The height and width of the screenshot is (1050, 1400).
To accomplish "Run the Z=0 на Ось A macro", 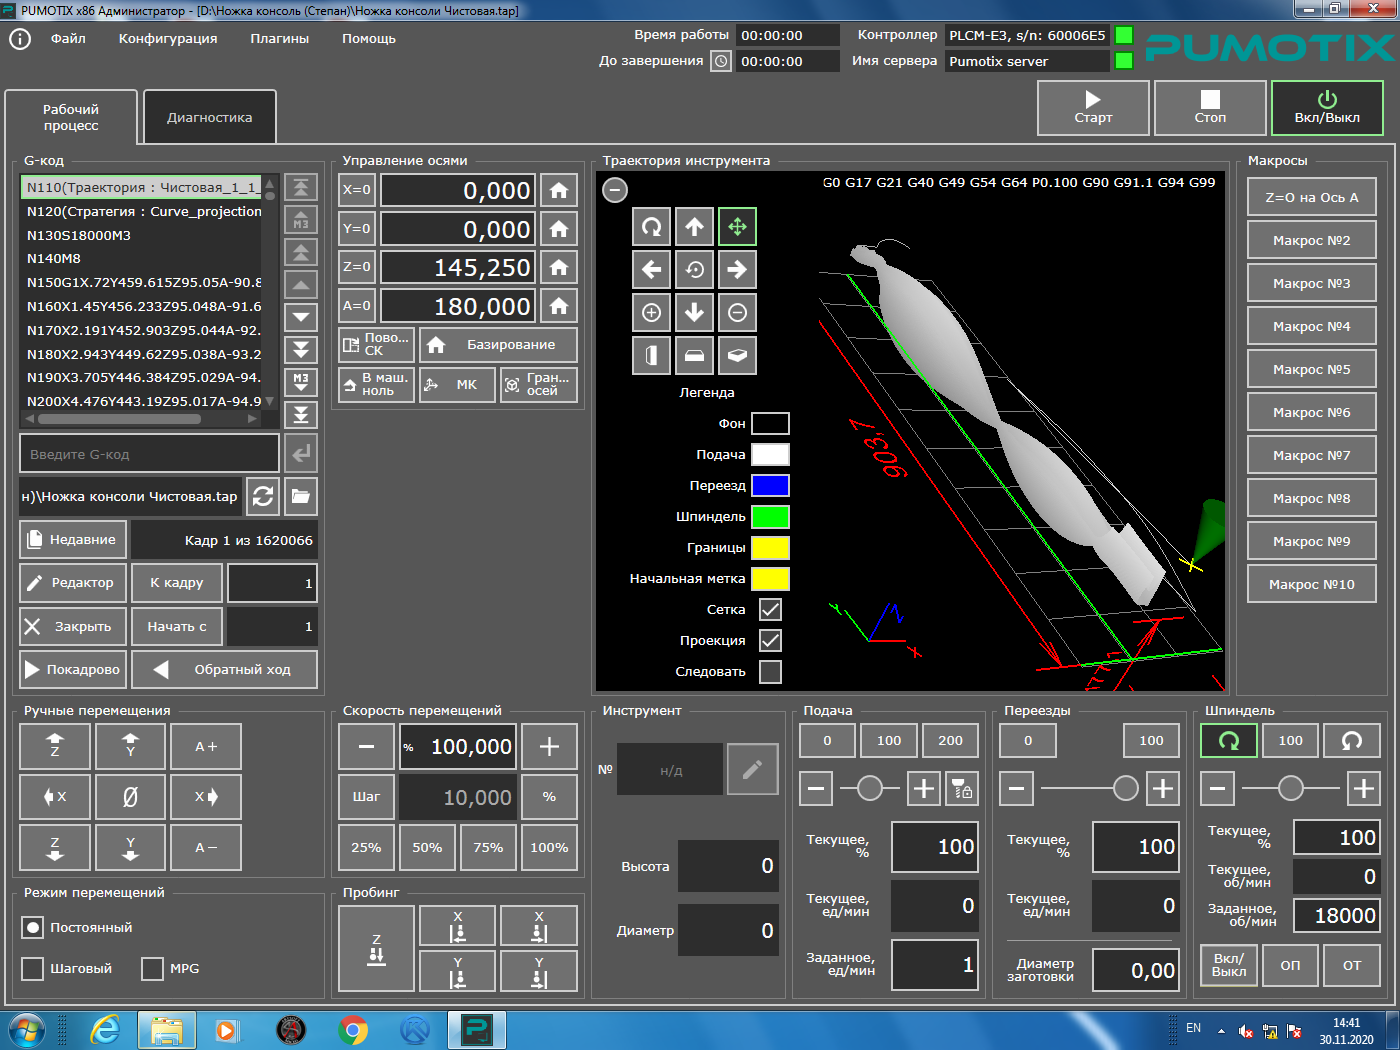I will point(1312,197).
